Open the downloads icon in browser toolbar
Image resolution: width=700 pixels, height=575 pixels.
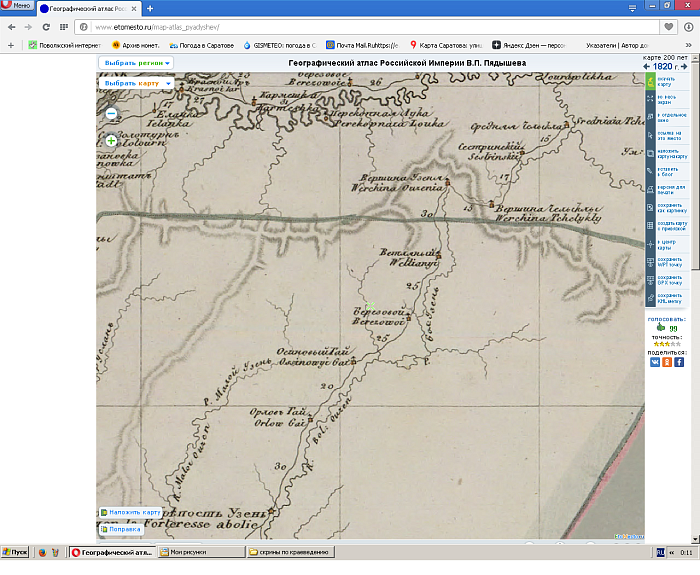[x=688, y=27]
